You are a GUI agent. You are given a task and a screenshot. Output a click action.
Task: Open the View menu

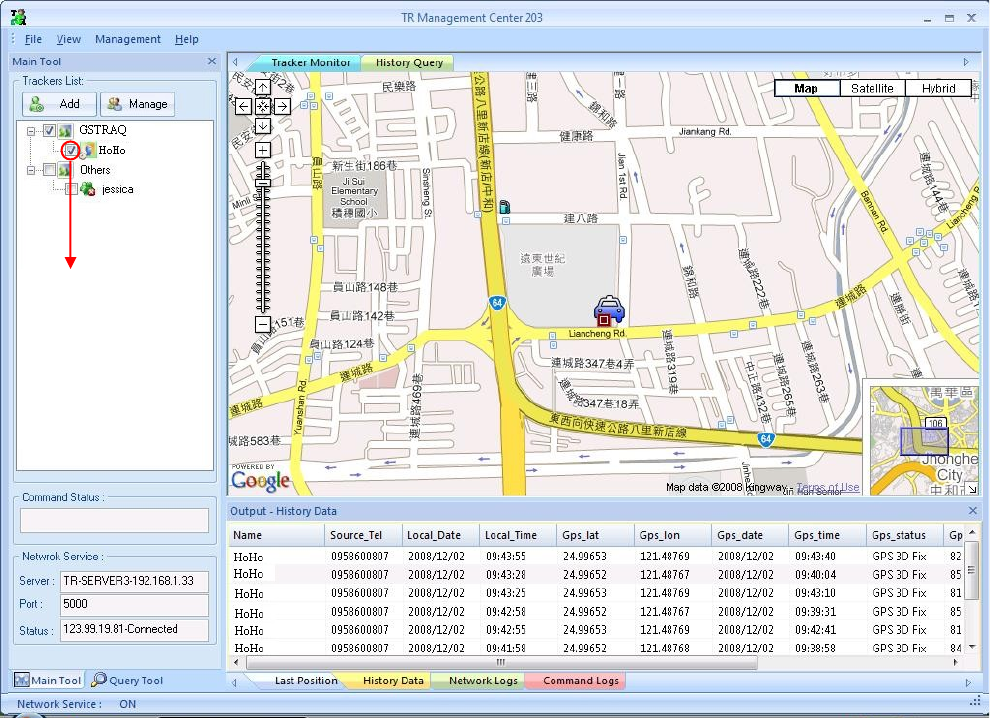pyautogui.click(x=69, y=39)
